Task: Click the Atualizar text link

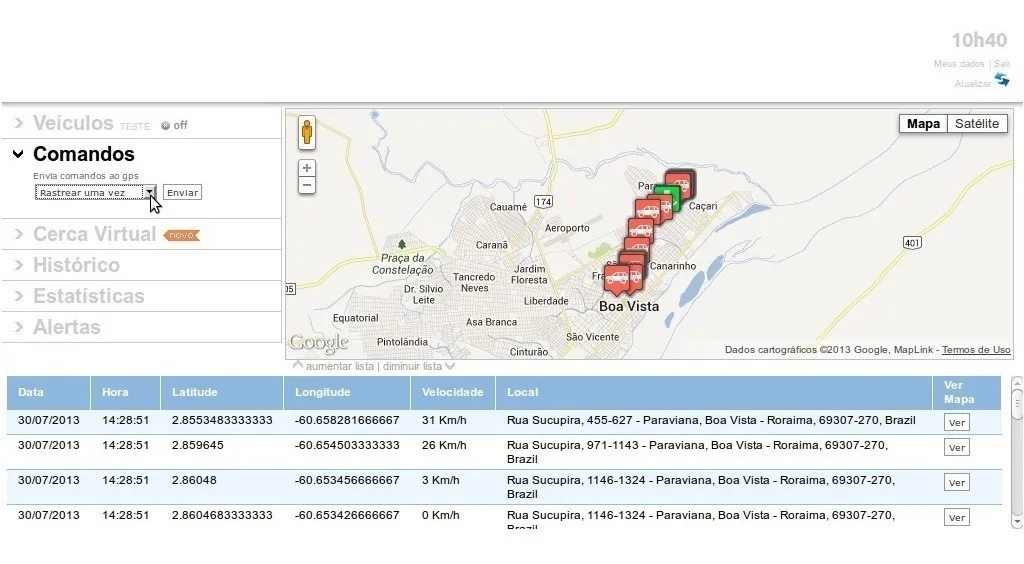Action: pos(972,84)
